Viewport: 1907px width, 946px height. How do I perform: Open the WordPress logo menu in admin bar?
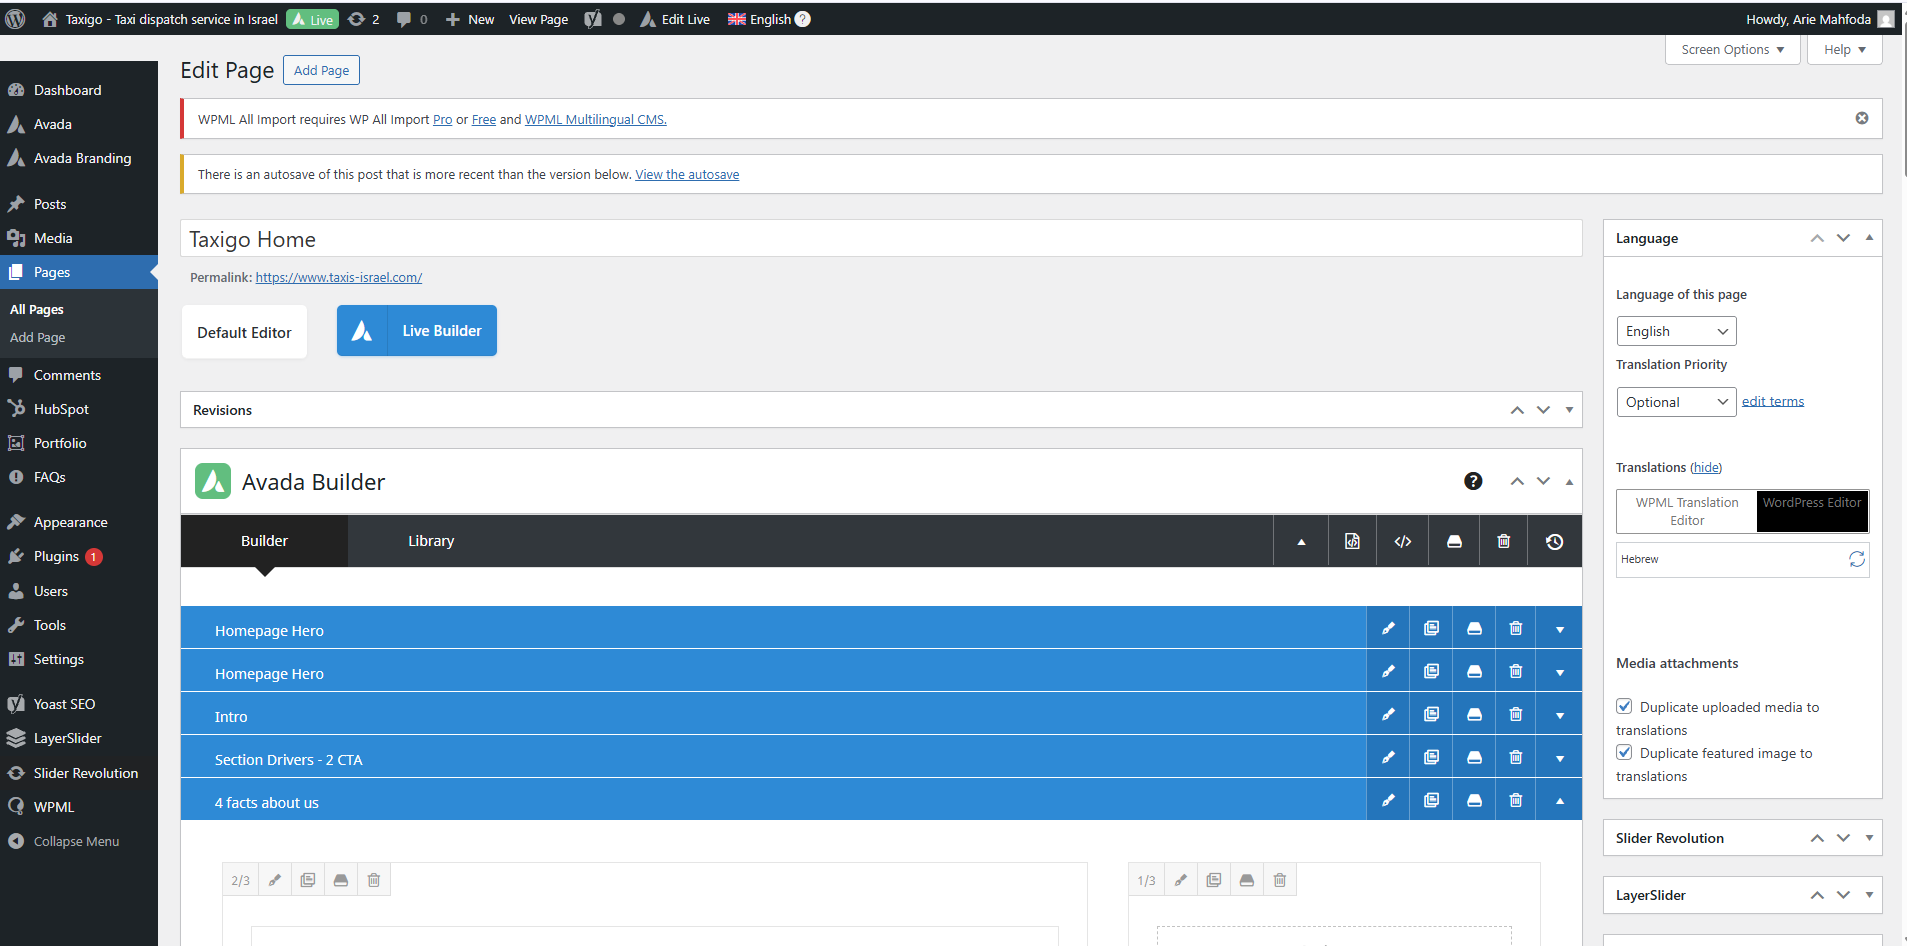[15, 19]
